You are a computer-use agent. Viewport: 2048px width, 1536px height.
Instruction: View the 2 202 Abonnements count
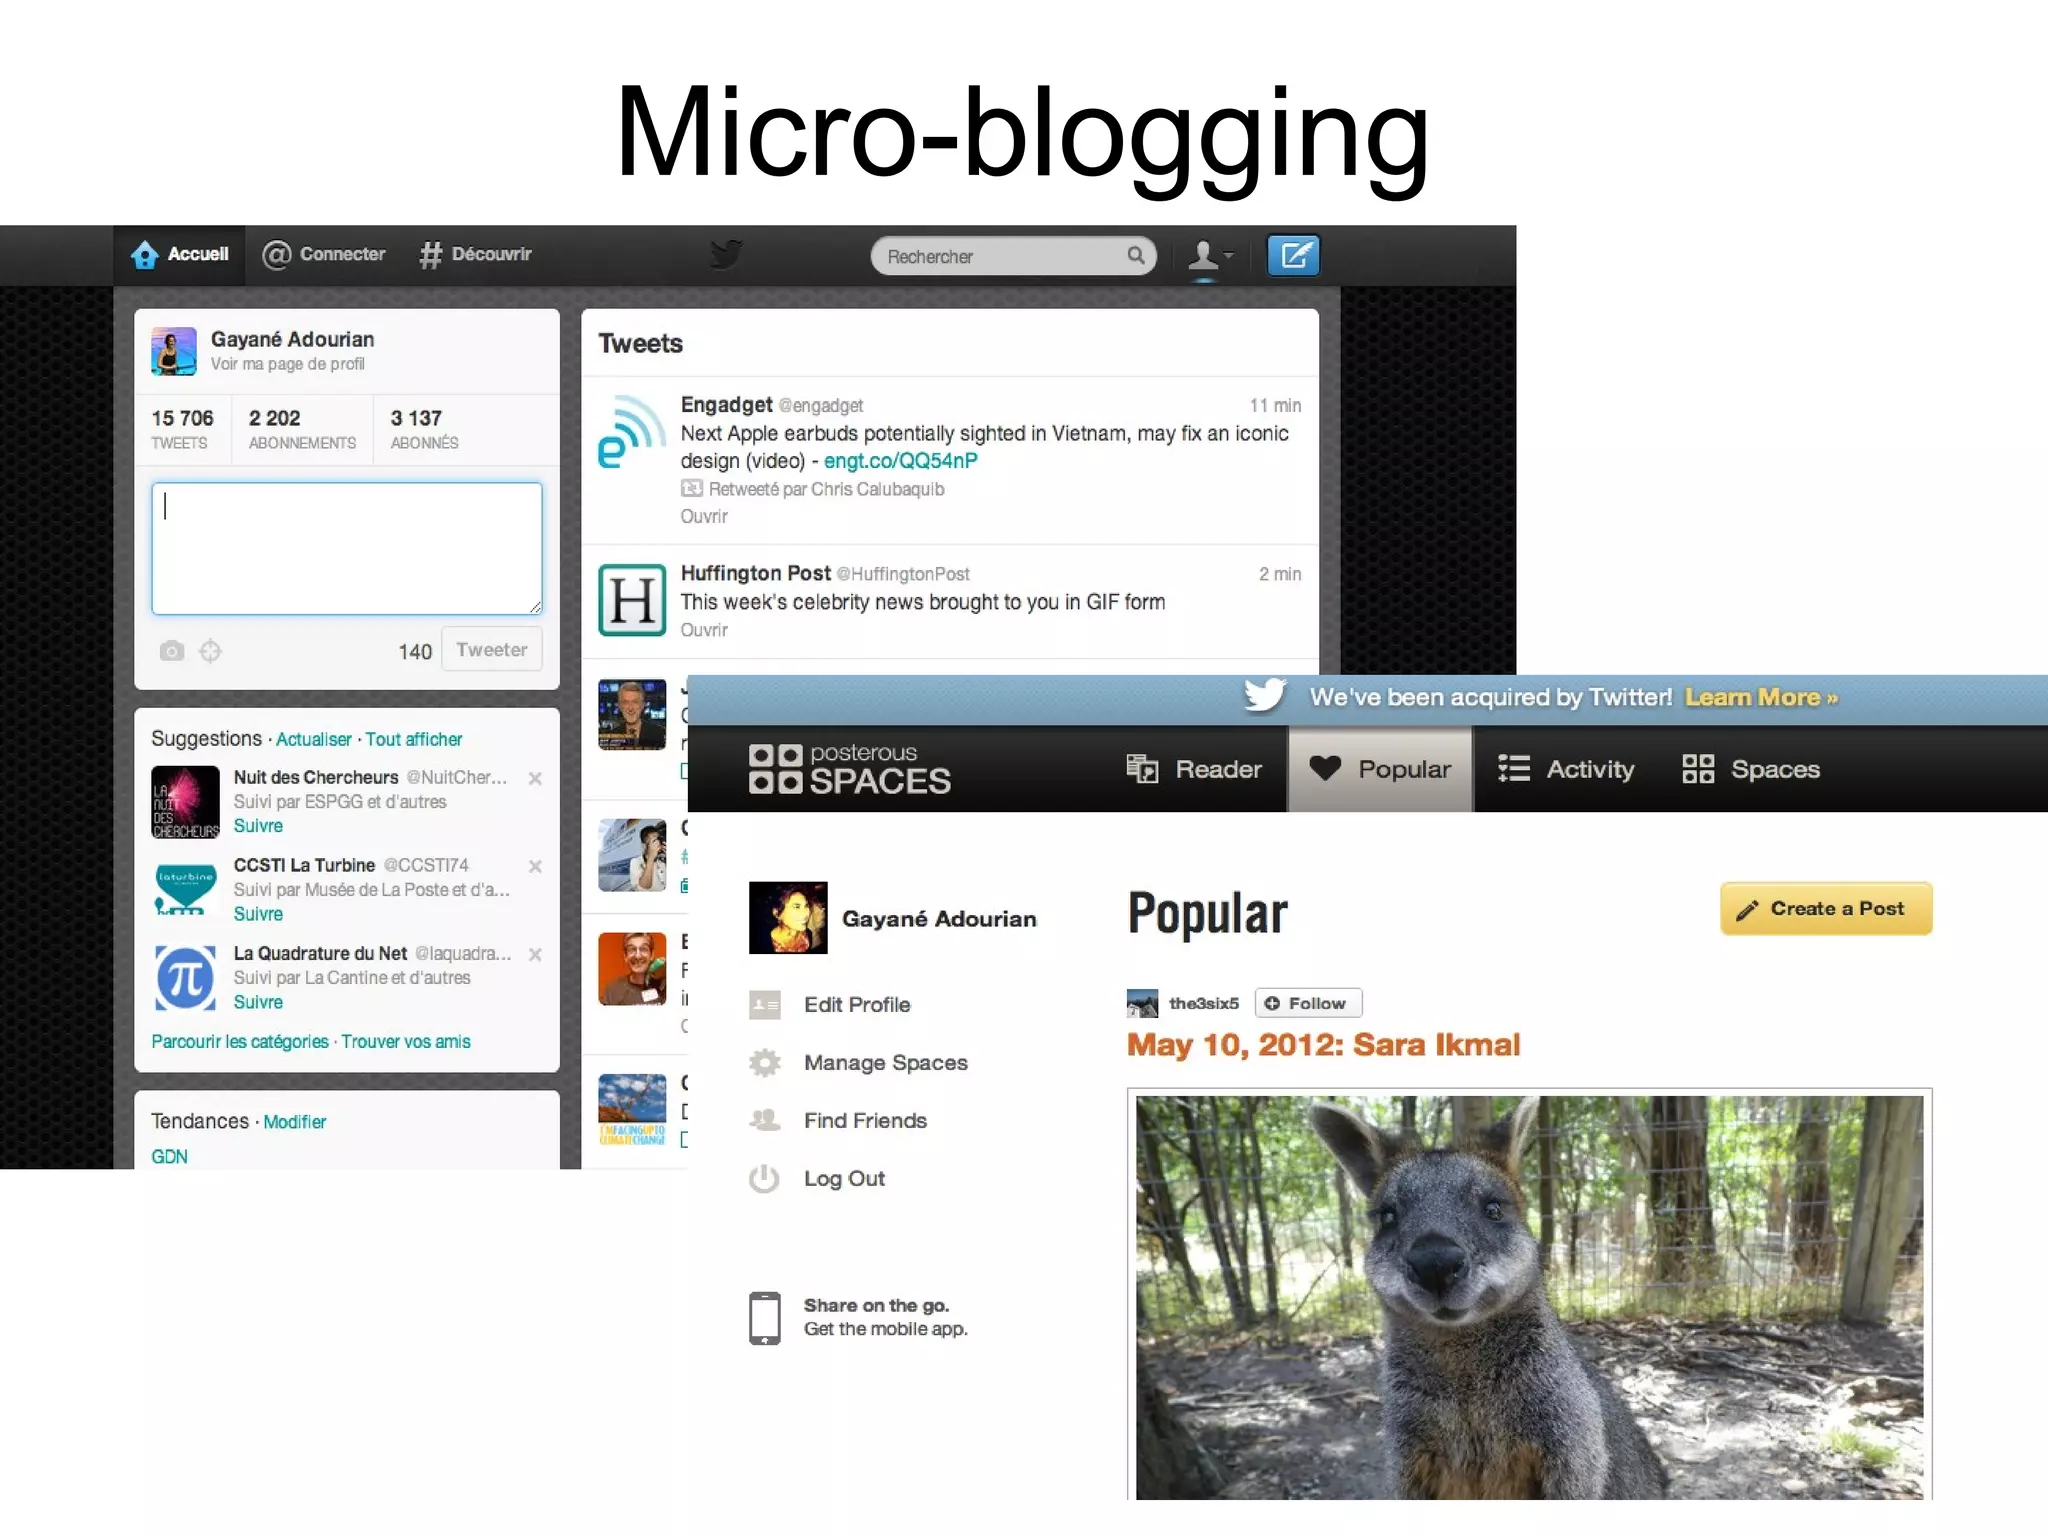point(302,429)
